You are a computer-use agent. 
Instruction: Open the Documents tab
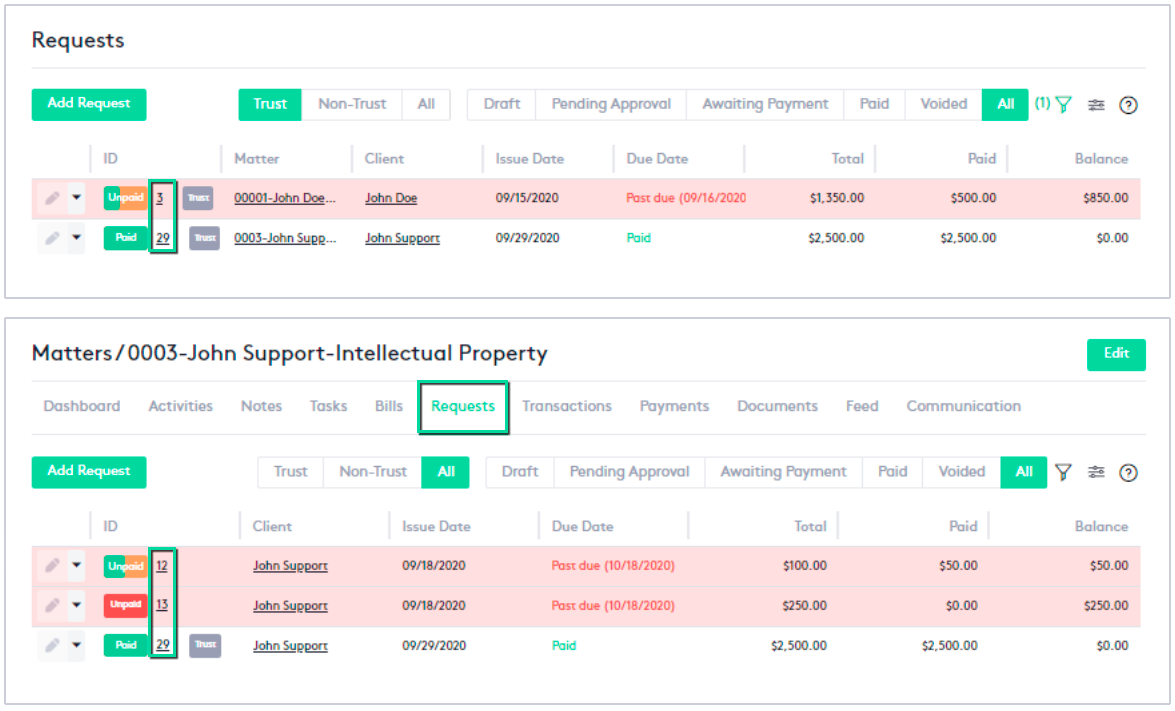tap(777, 406)
